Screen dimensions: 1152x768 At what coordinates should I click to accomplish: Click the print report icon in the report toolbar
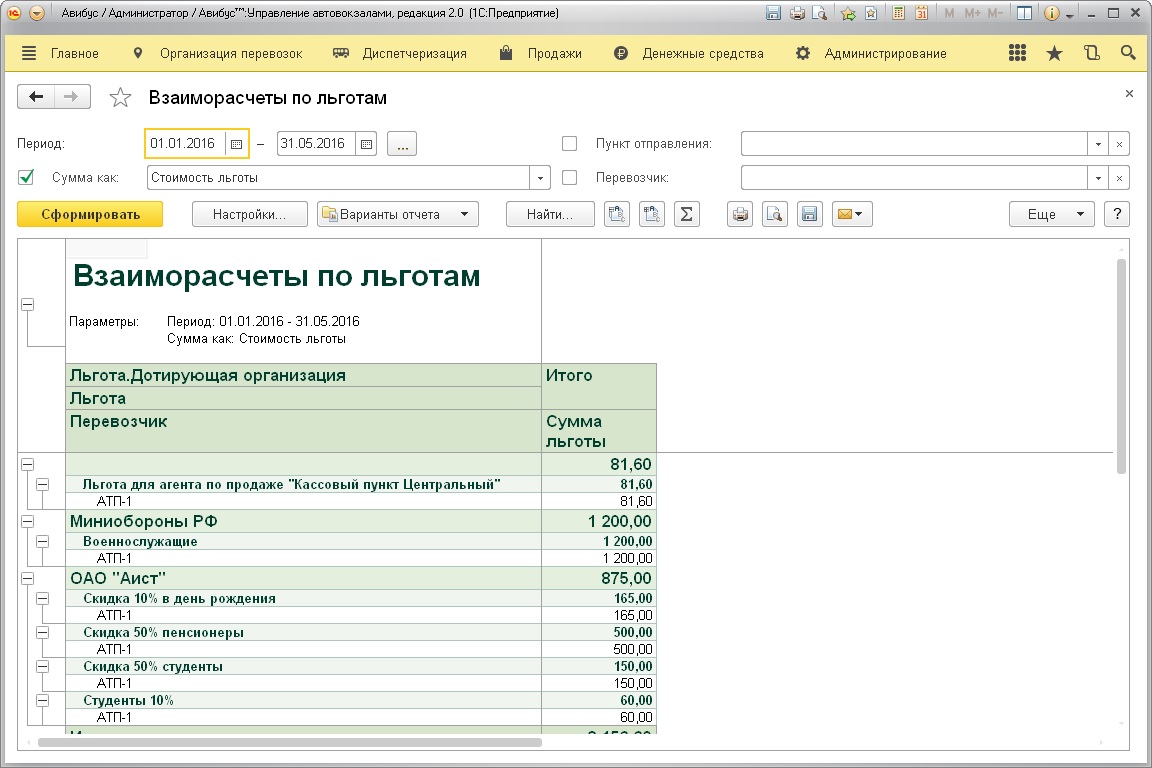[x=740, y=214]
